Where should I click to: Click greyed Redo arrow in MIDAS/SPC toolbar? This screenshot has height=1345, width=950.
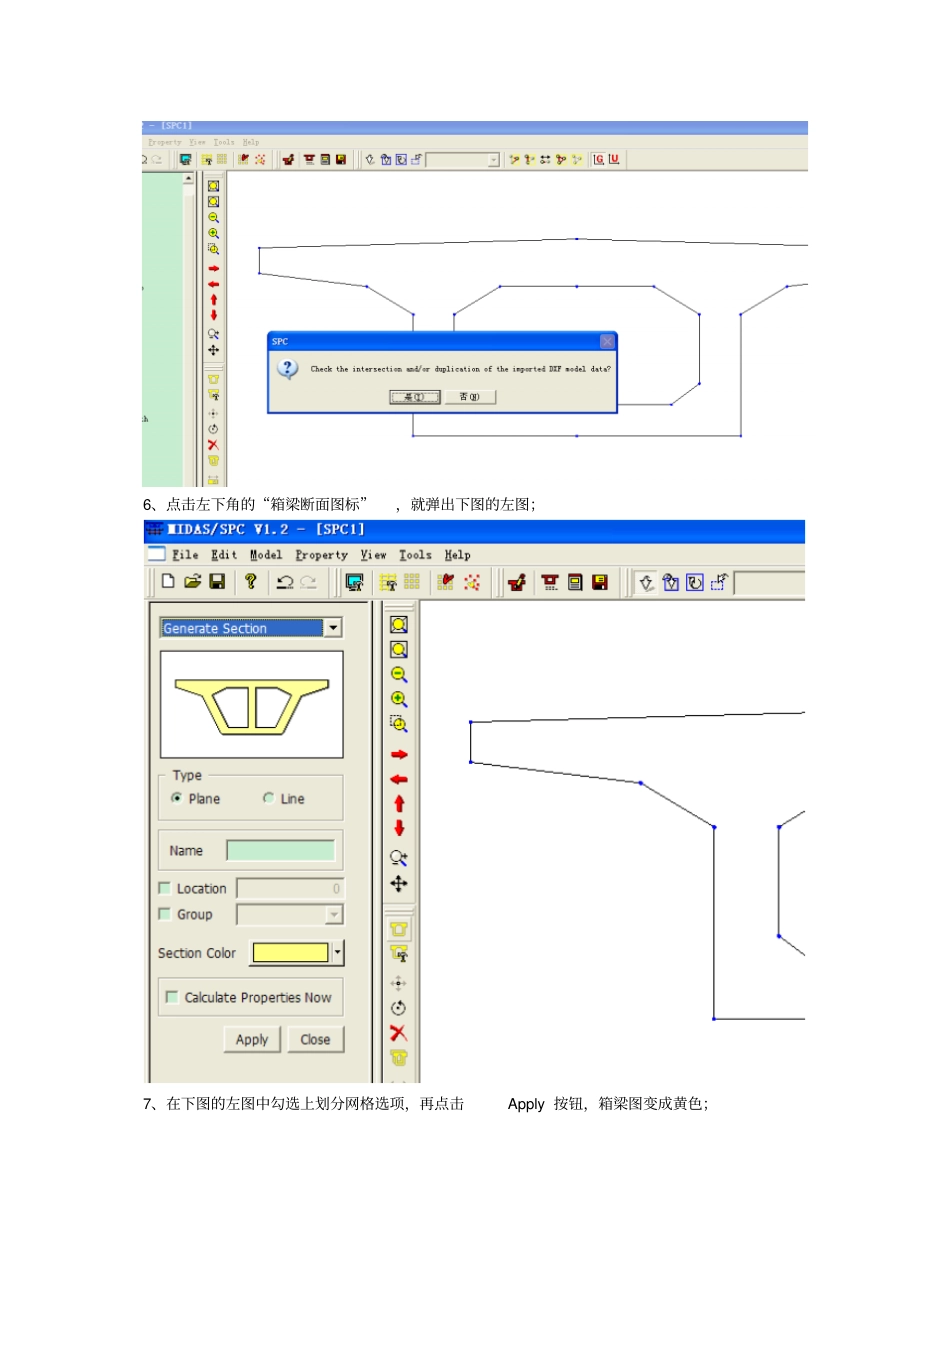pos(308,582)
